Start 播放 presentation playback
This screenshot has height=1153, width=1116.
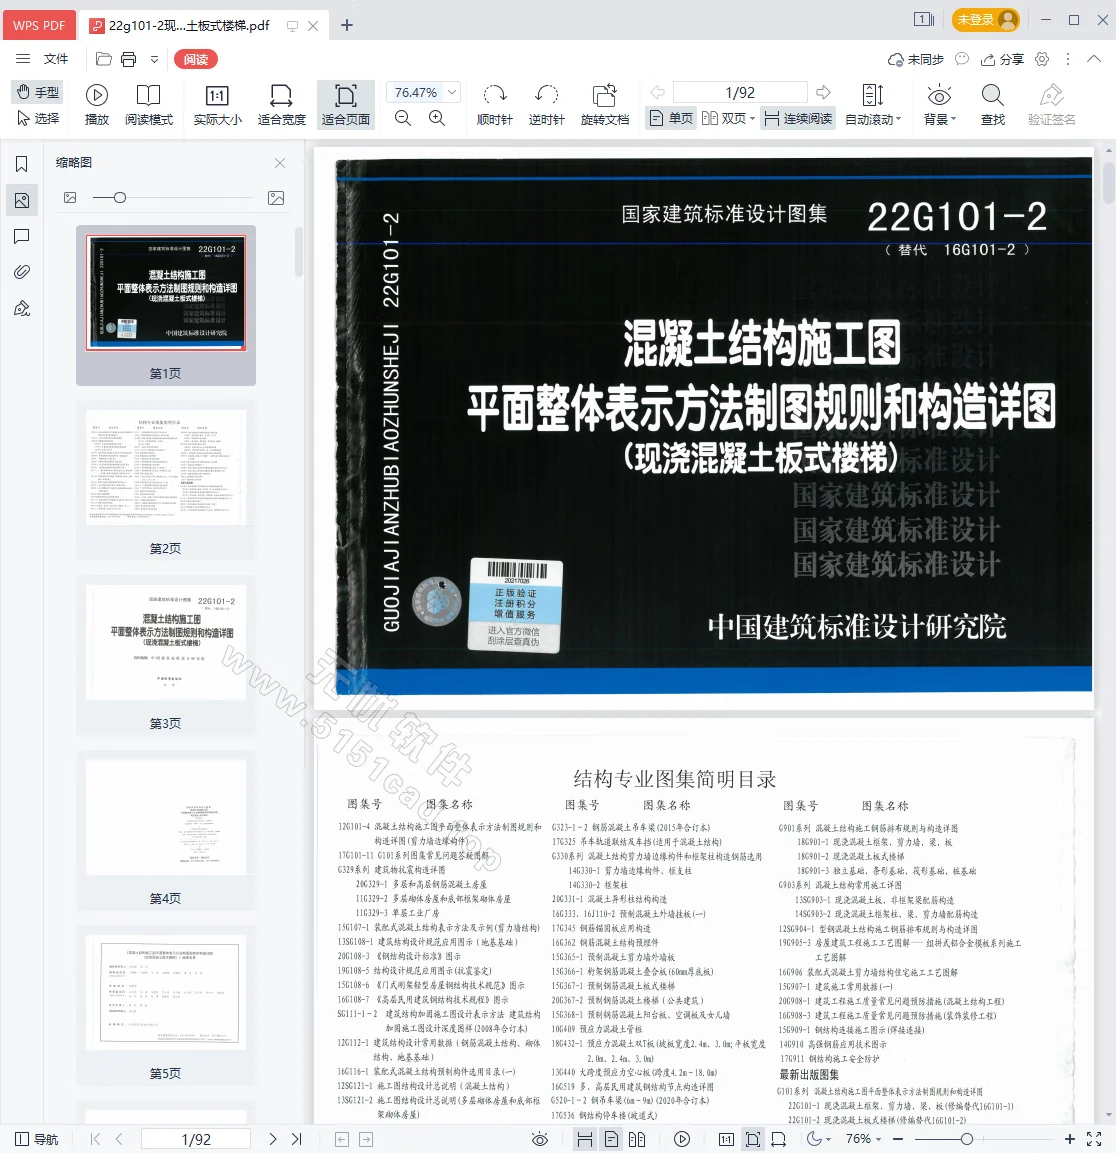[x=96, y=104]
